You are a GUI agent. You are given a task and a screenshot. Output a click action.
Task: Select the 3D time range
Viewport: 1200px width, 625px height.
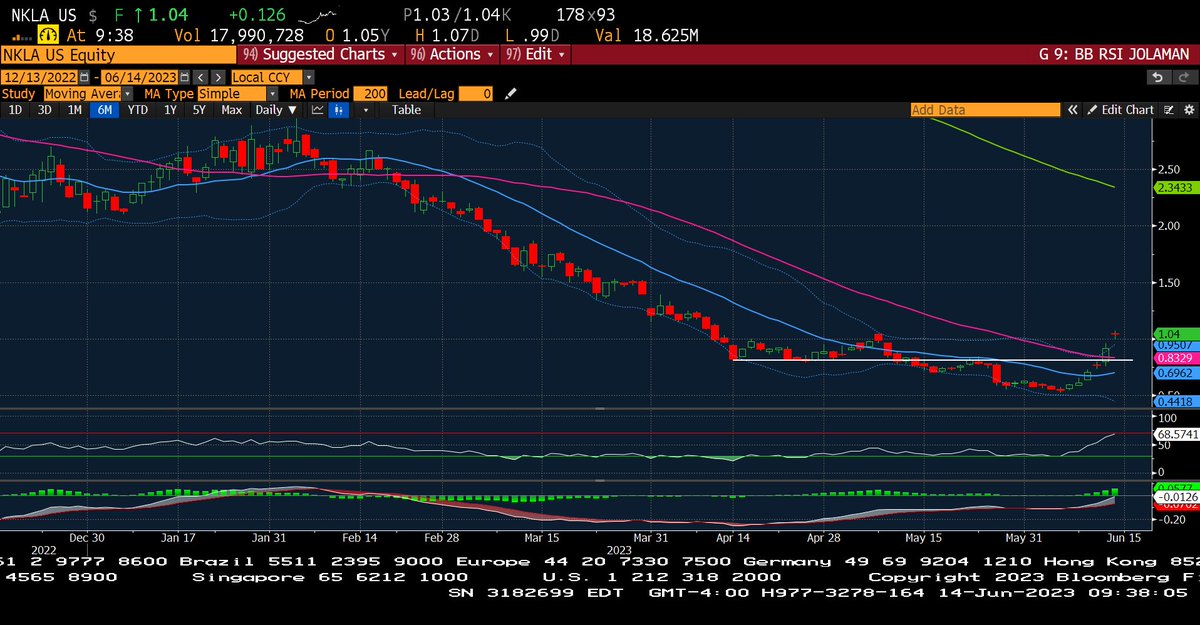[x=44, y=110]
